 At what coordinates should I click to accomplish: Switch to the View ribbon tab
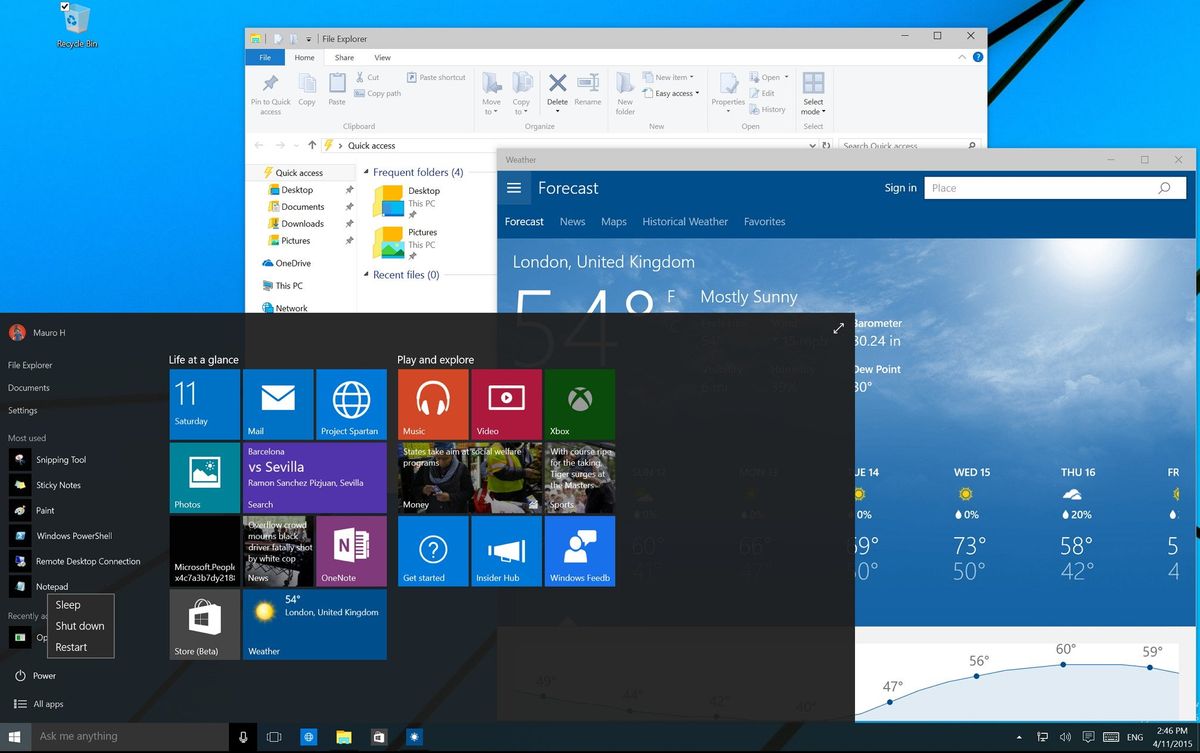[383, 57]
